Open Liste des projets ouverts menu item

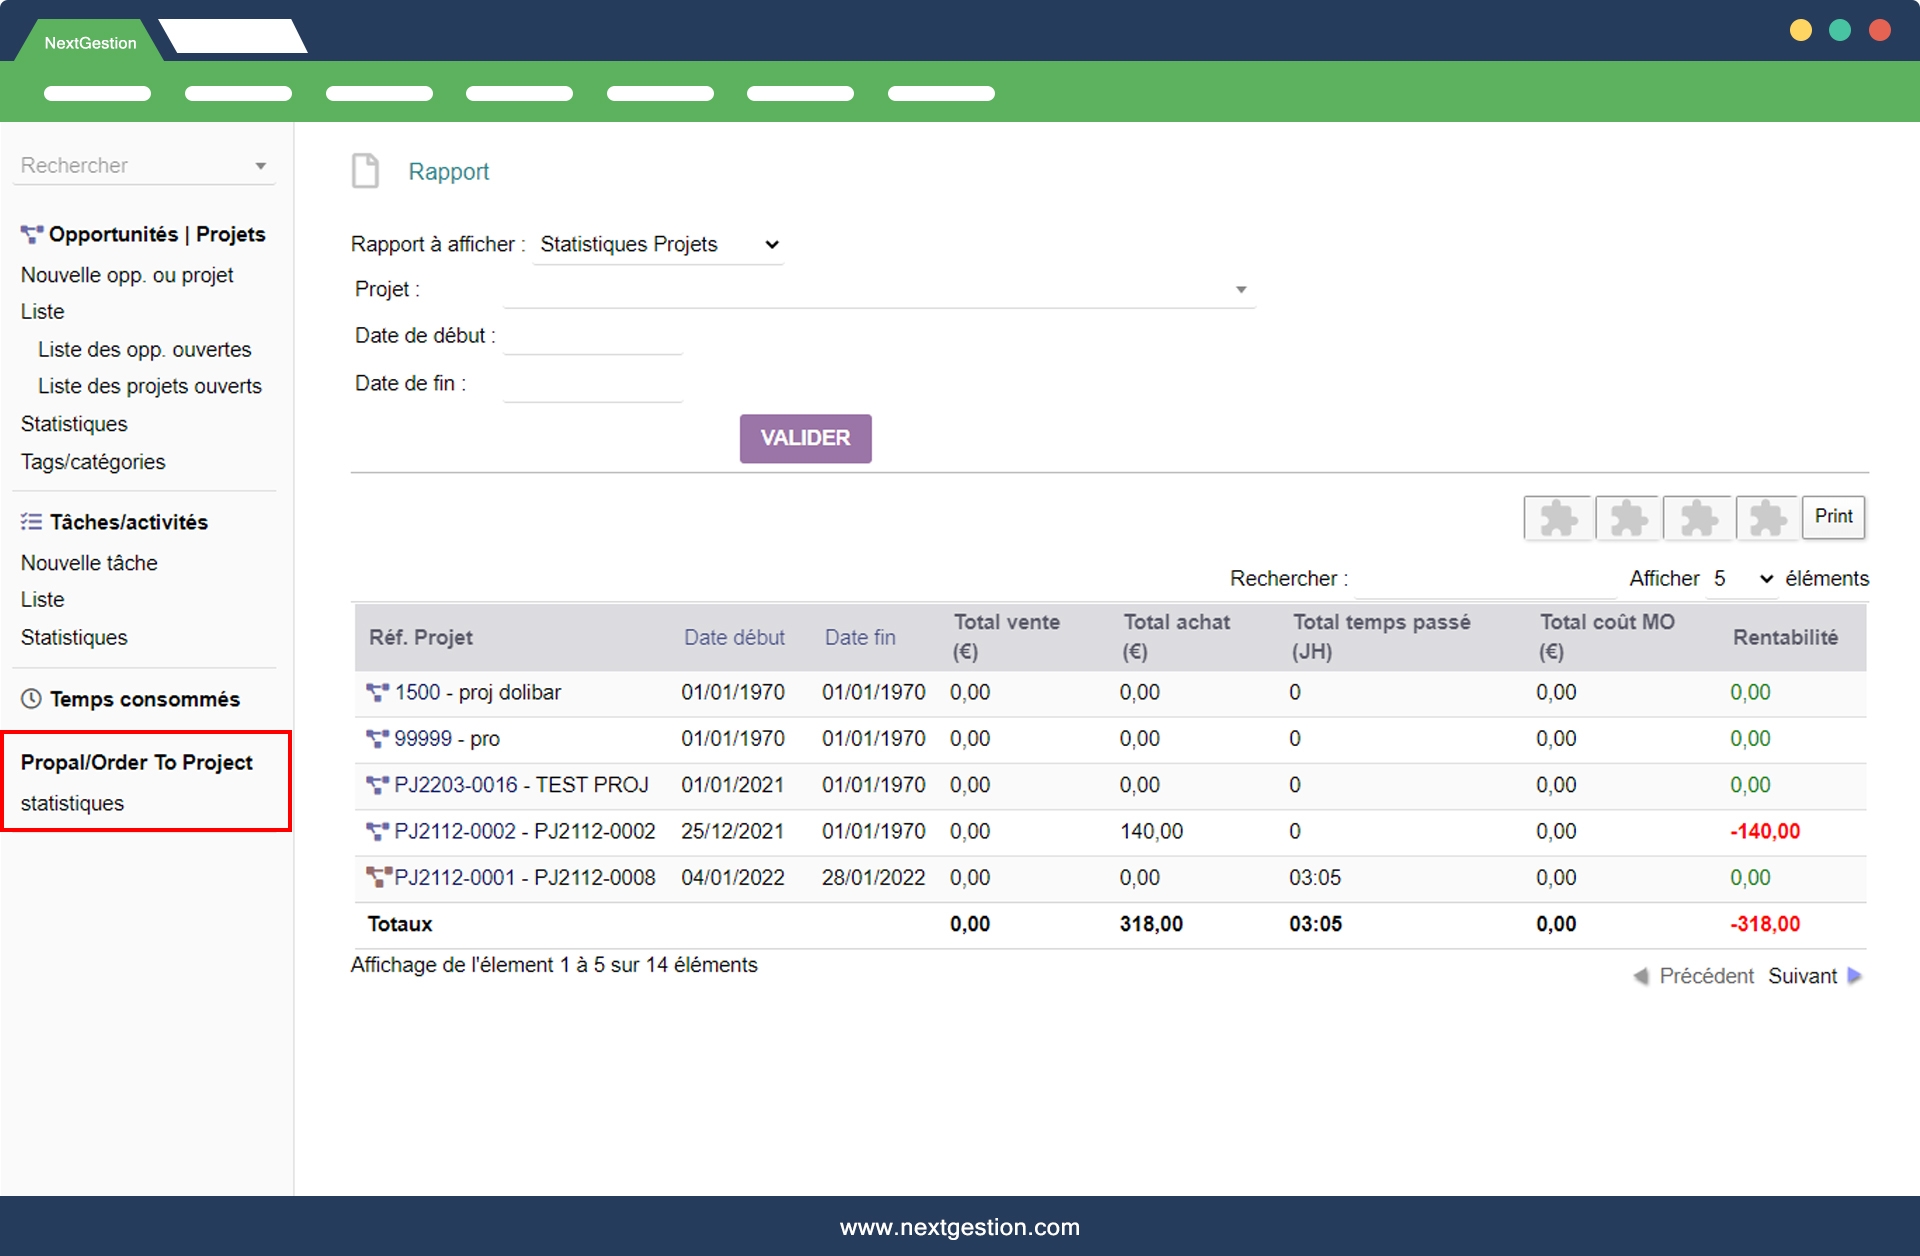tap(149, 386)
